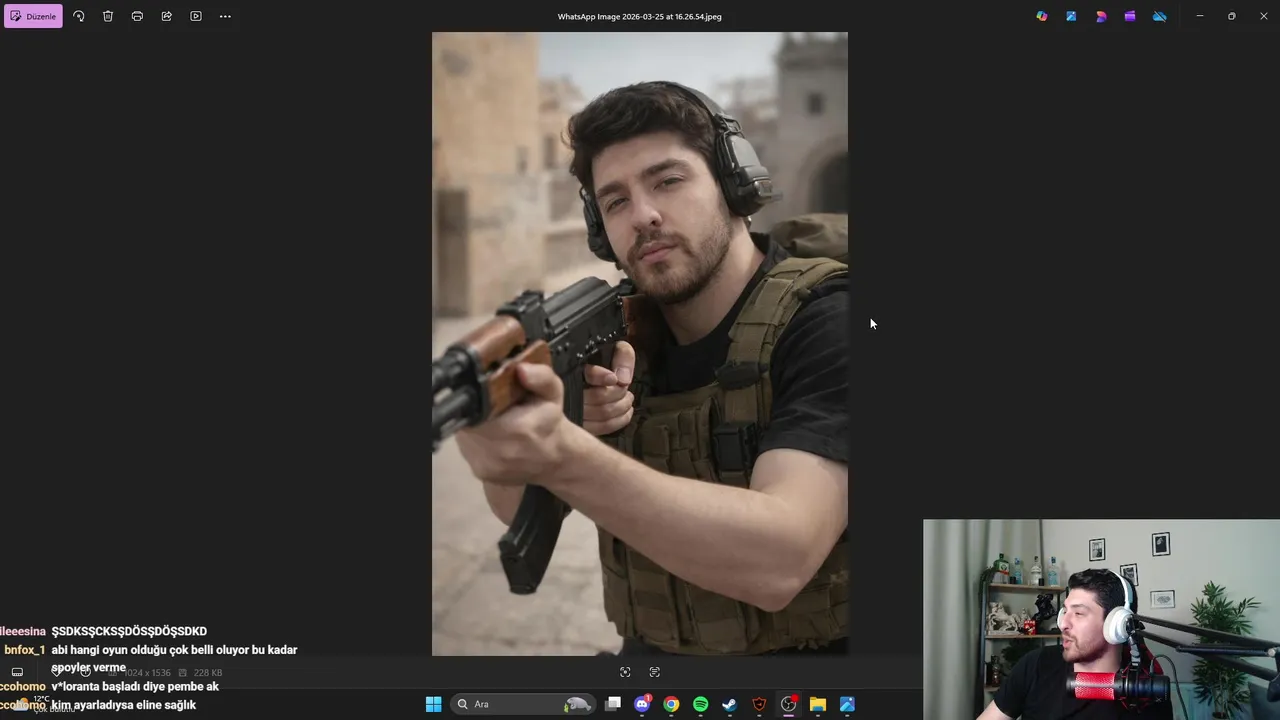The image size is (1280, 720).
Task: Open the Brave shield icon on taskbar
Action: (759, 704)
